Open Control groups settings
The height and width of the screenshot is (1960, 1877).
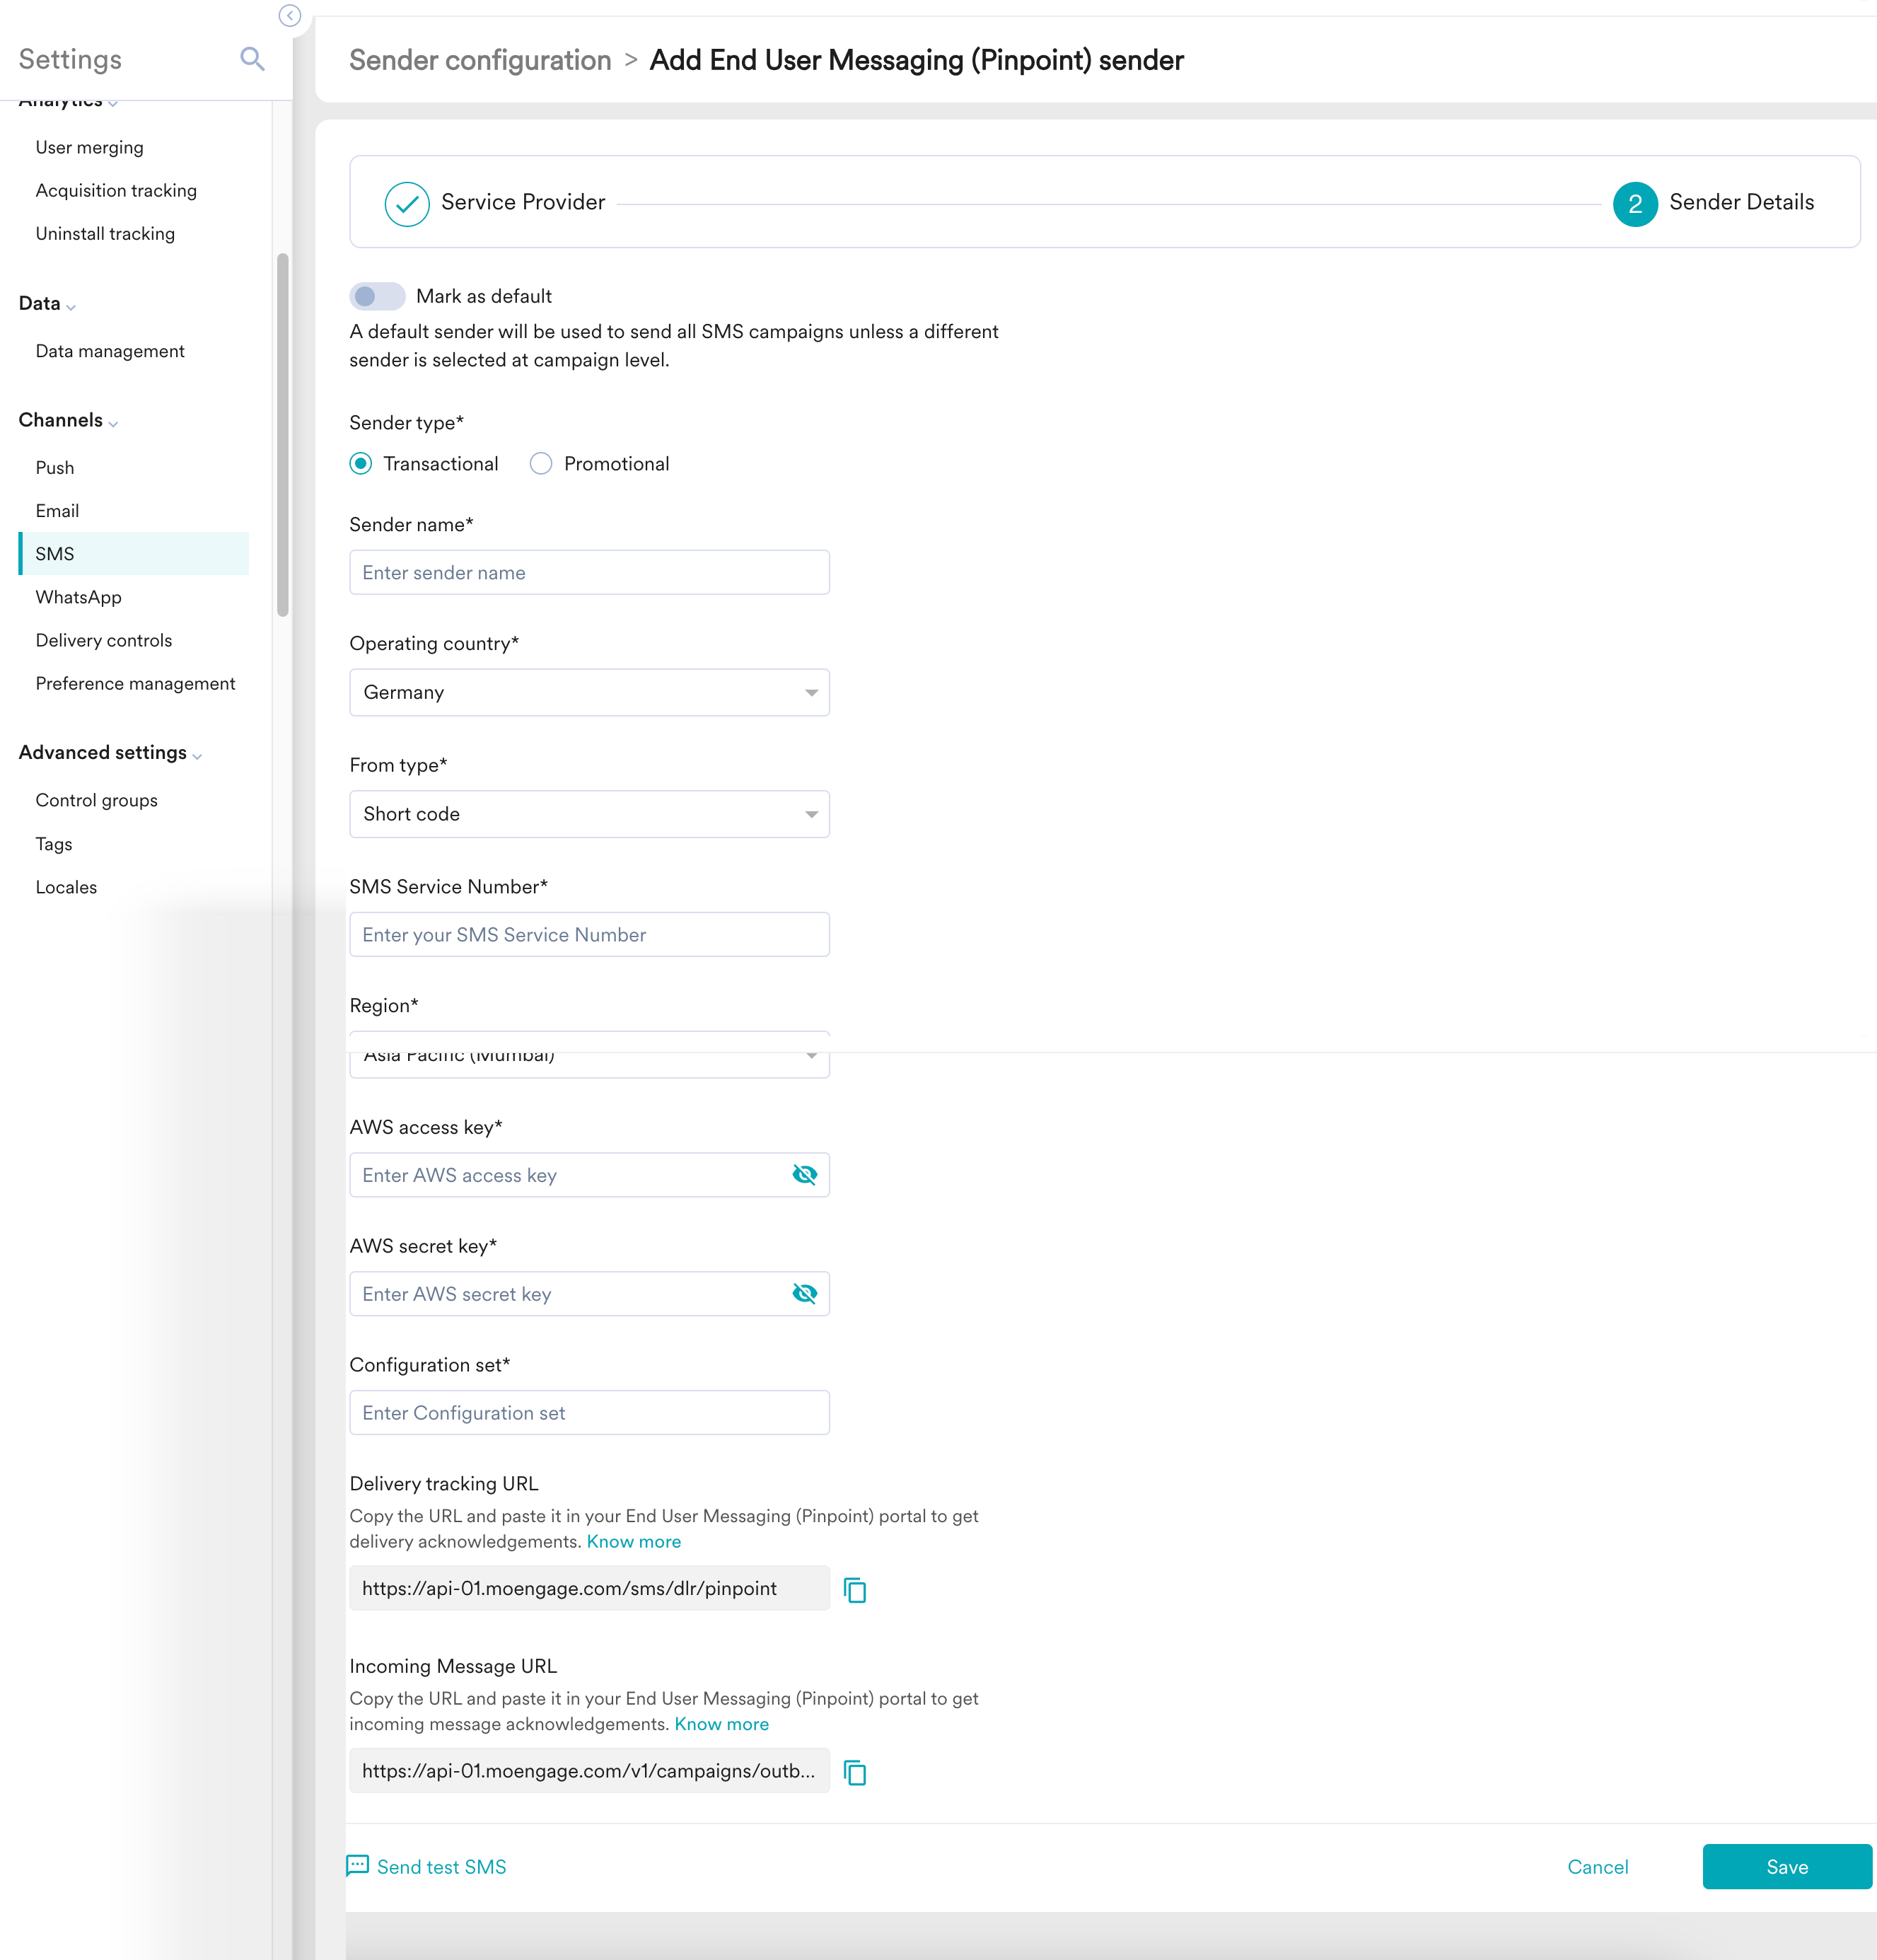coord(97,800)
